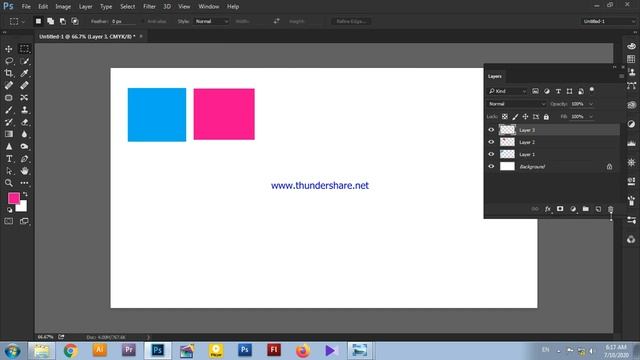Create a new layer via Layers panel

pos(598,209)
